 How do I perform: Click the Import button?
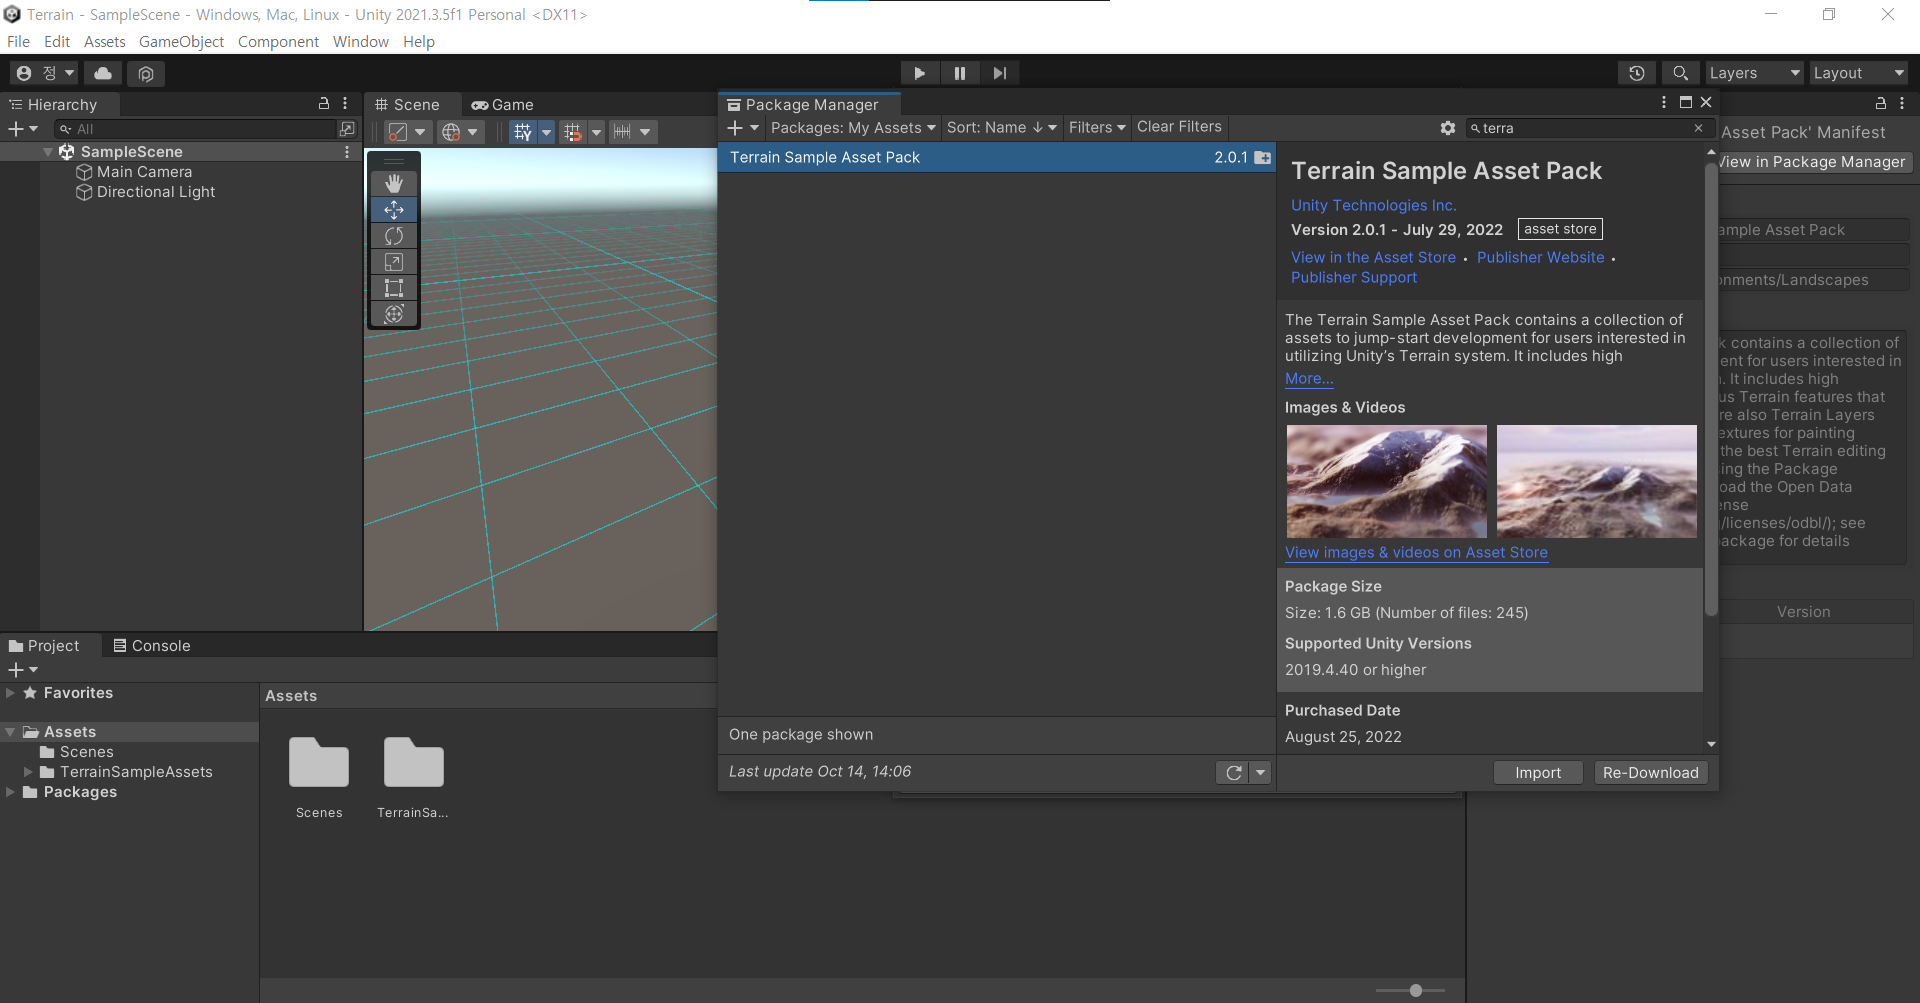click(1537, 773)
